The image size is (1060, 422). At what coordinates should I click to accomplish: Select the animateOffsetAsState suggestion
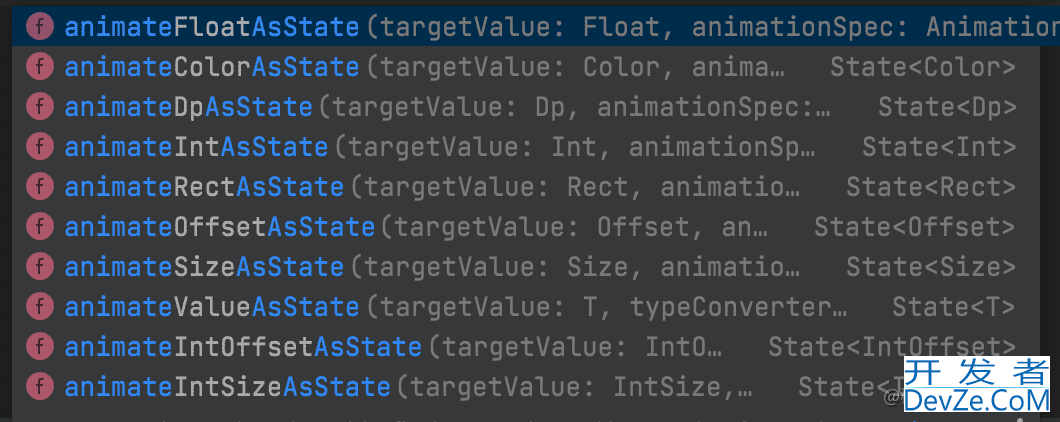(220, 227)
